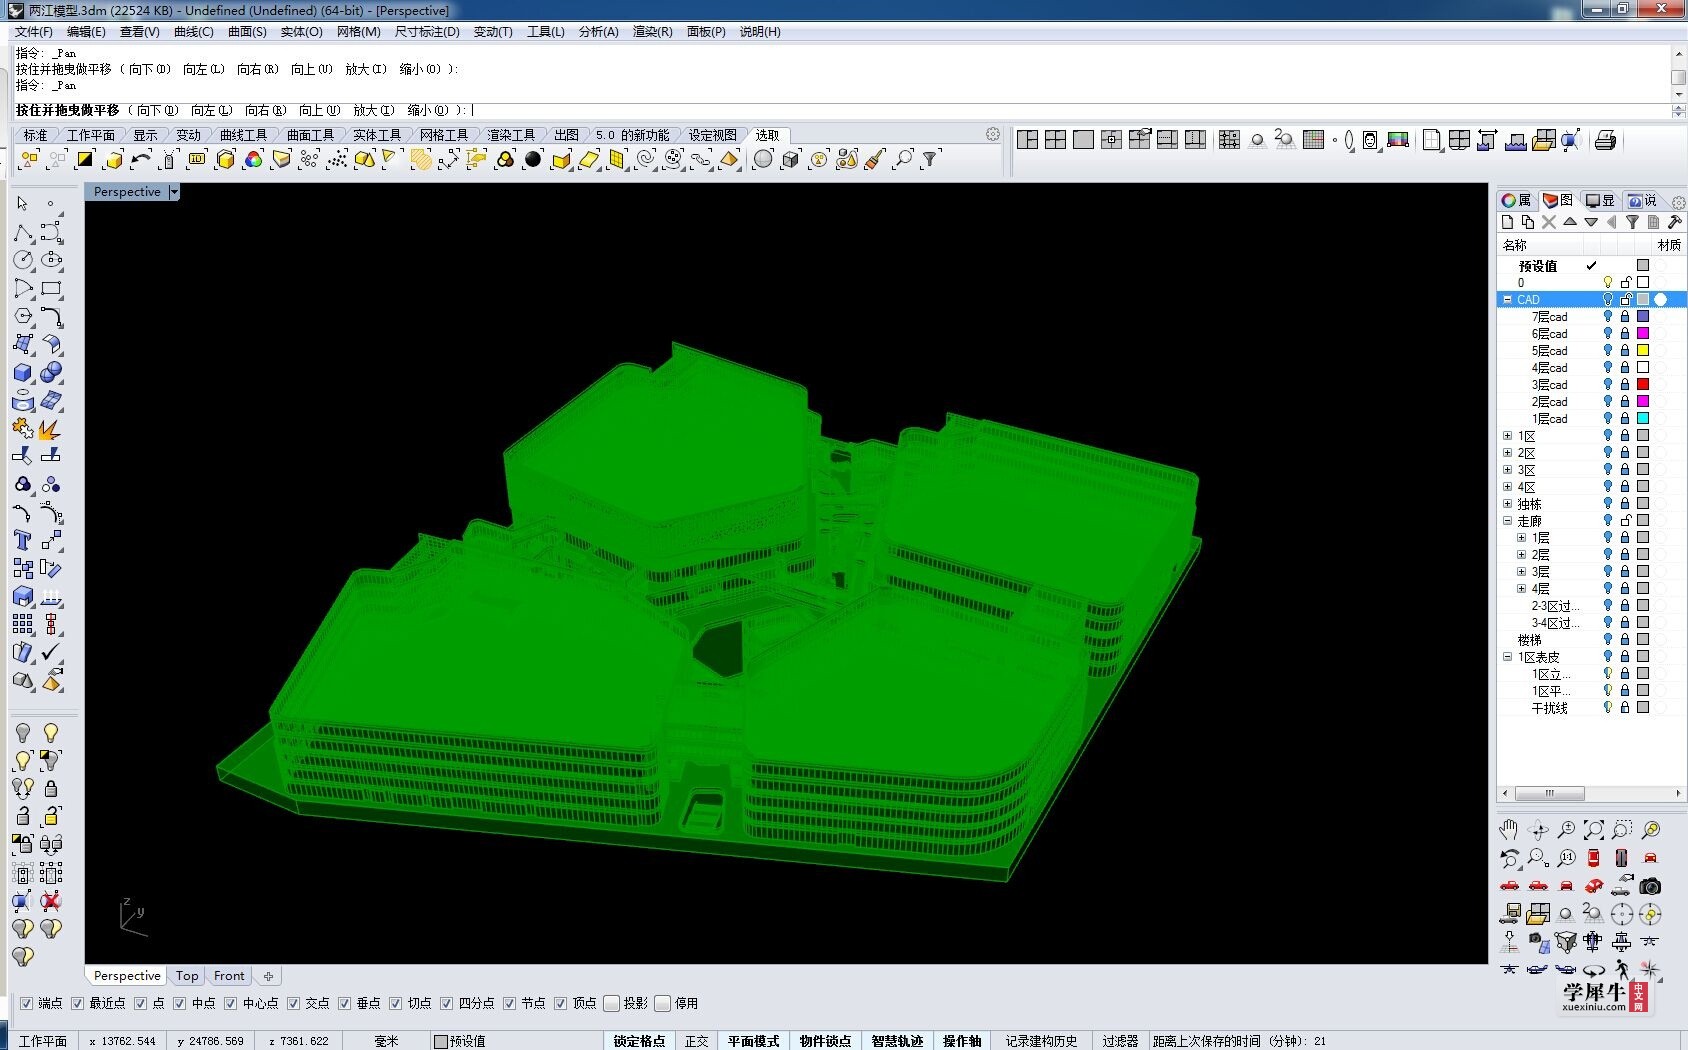Image resolution: width=1688 pixels, height=1050 pixels.
Task: Select the pointer arrow tool in left toolbar
Action: click(23, 204)
